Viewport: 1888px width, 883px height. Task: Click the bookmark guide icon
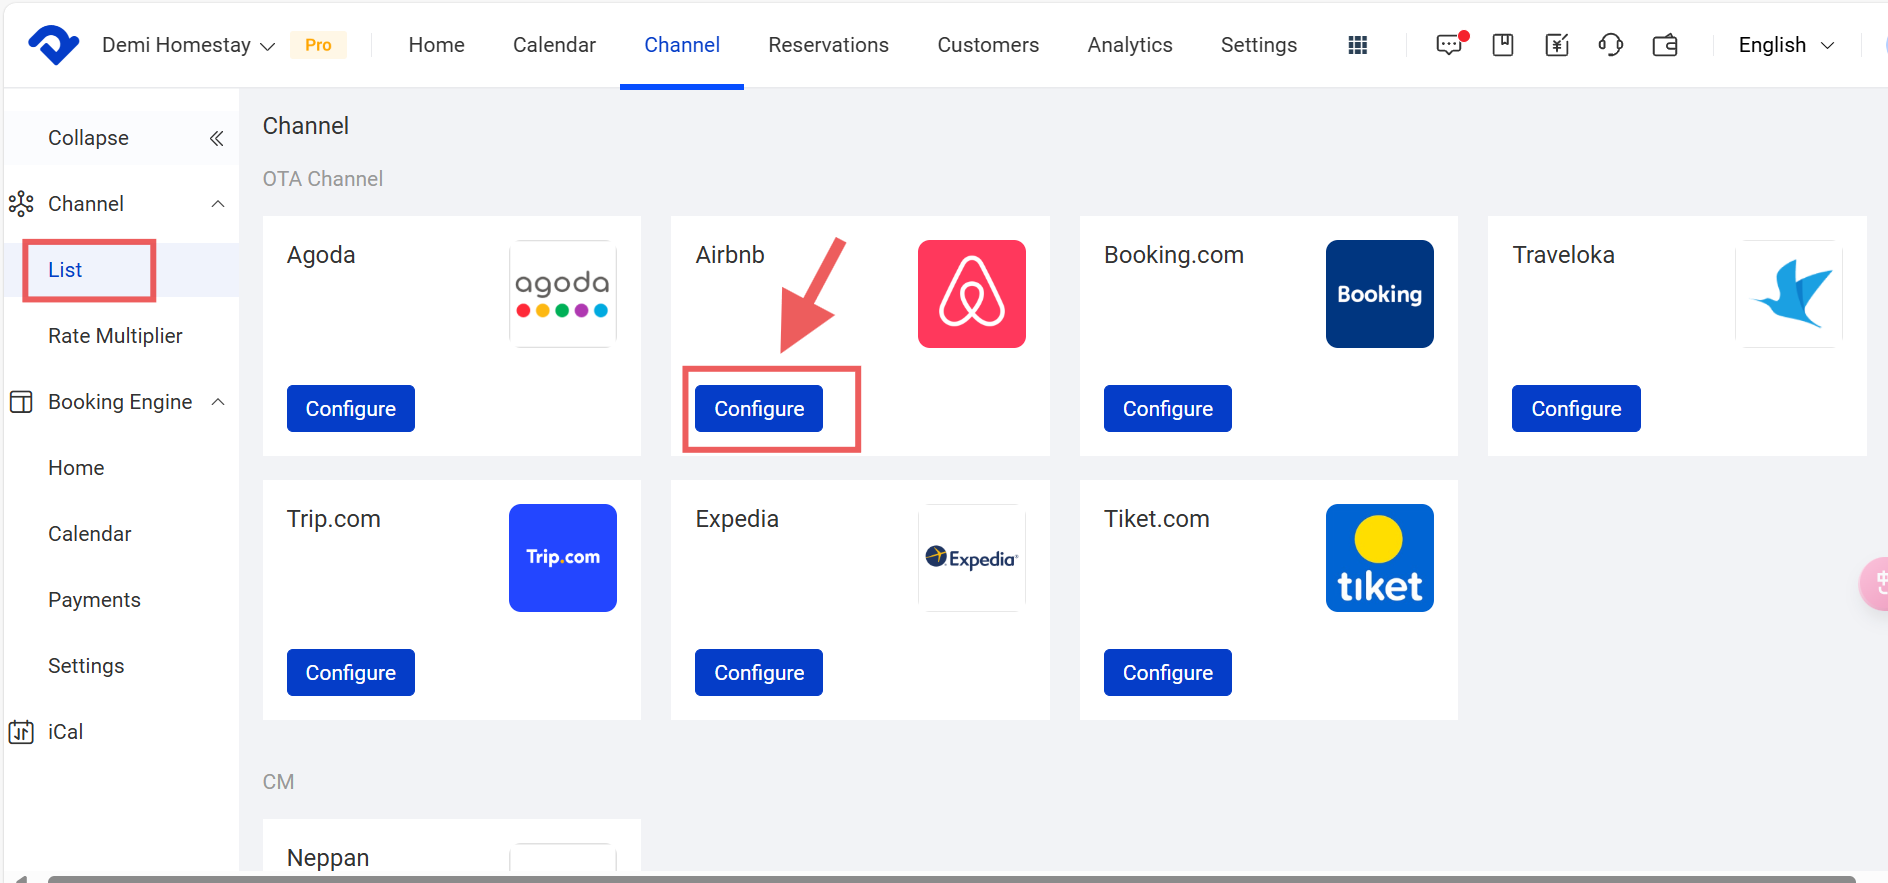coord(1503,45)
